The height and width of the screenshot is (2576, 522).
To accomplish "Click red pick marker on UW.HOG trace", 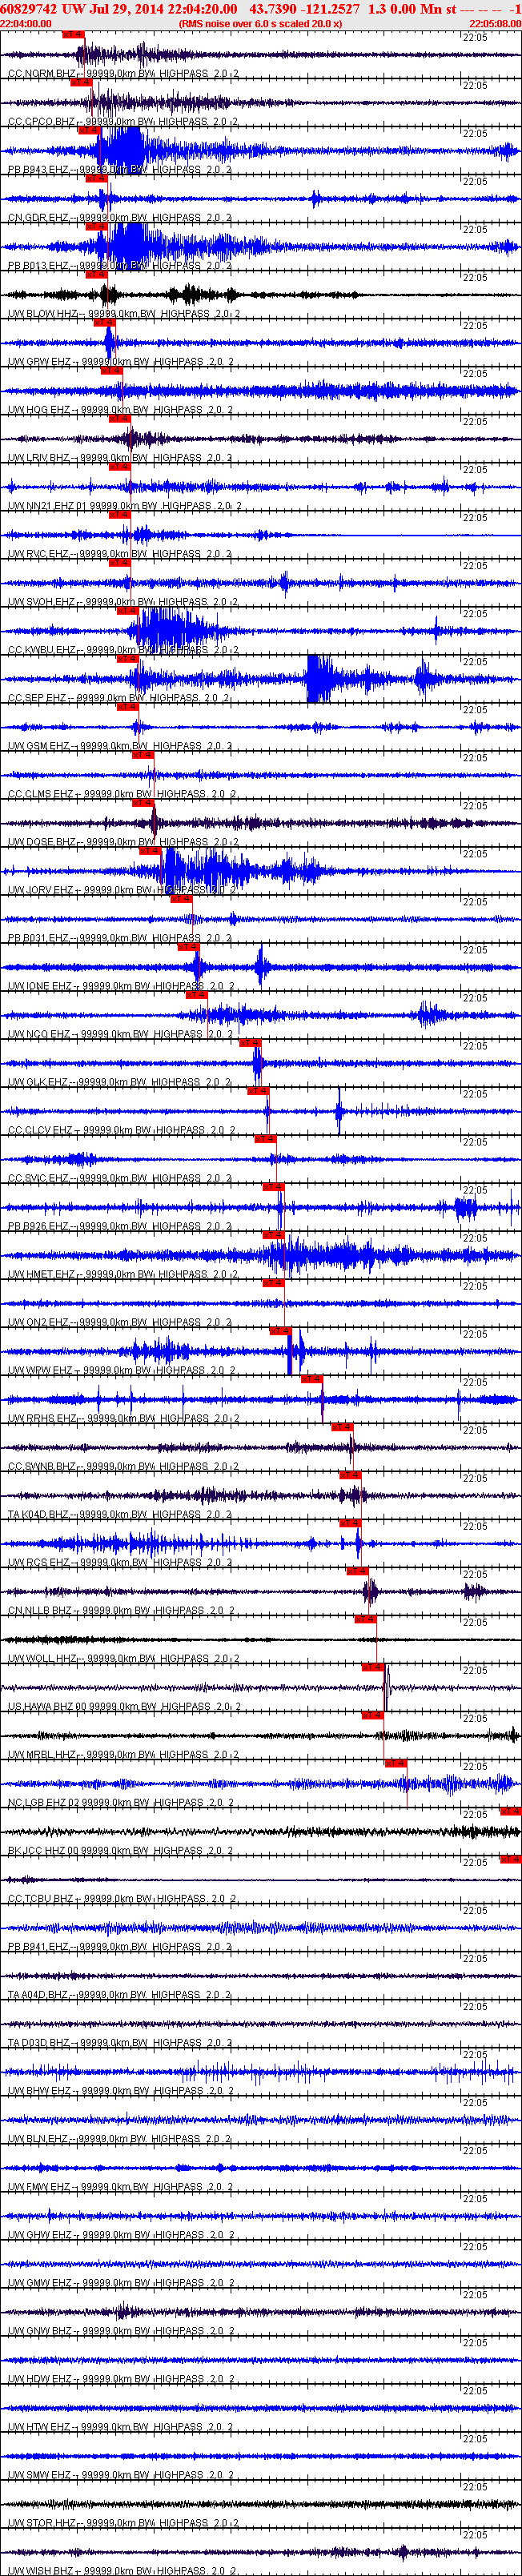I will click(x=111, y=370).
